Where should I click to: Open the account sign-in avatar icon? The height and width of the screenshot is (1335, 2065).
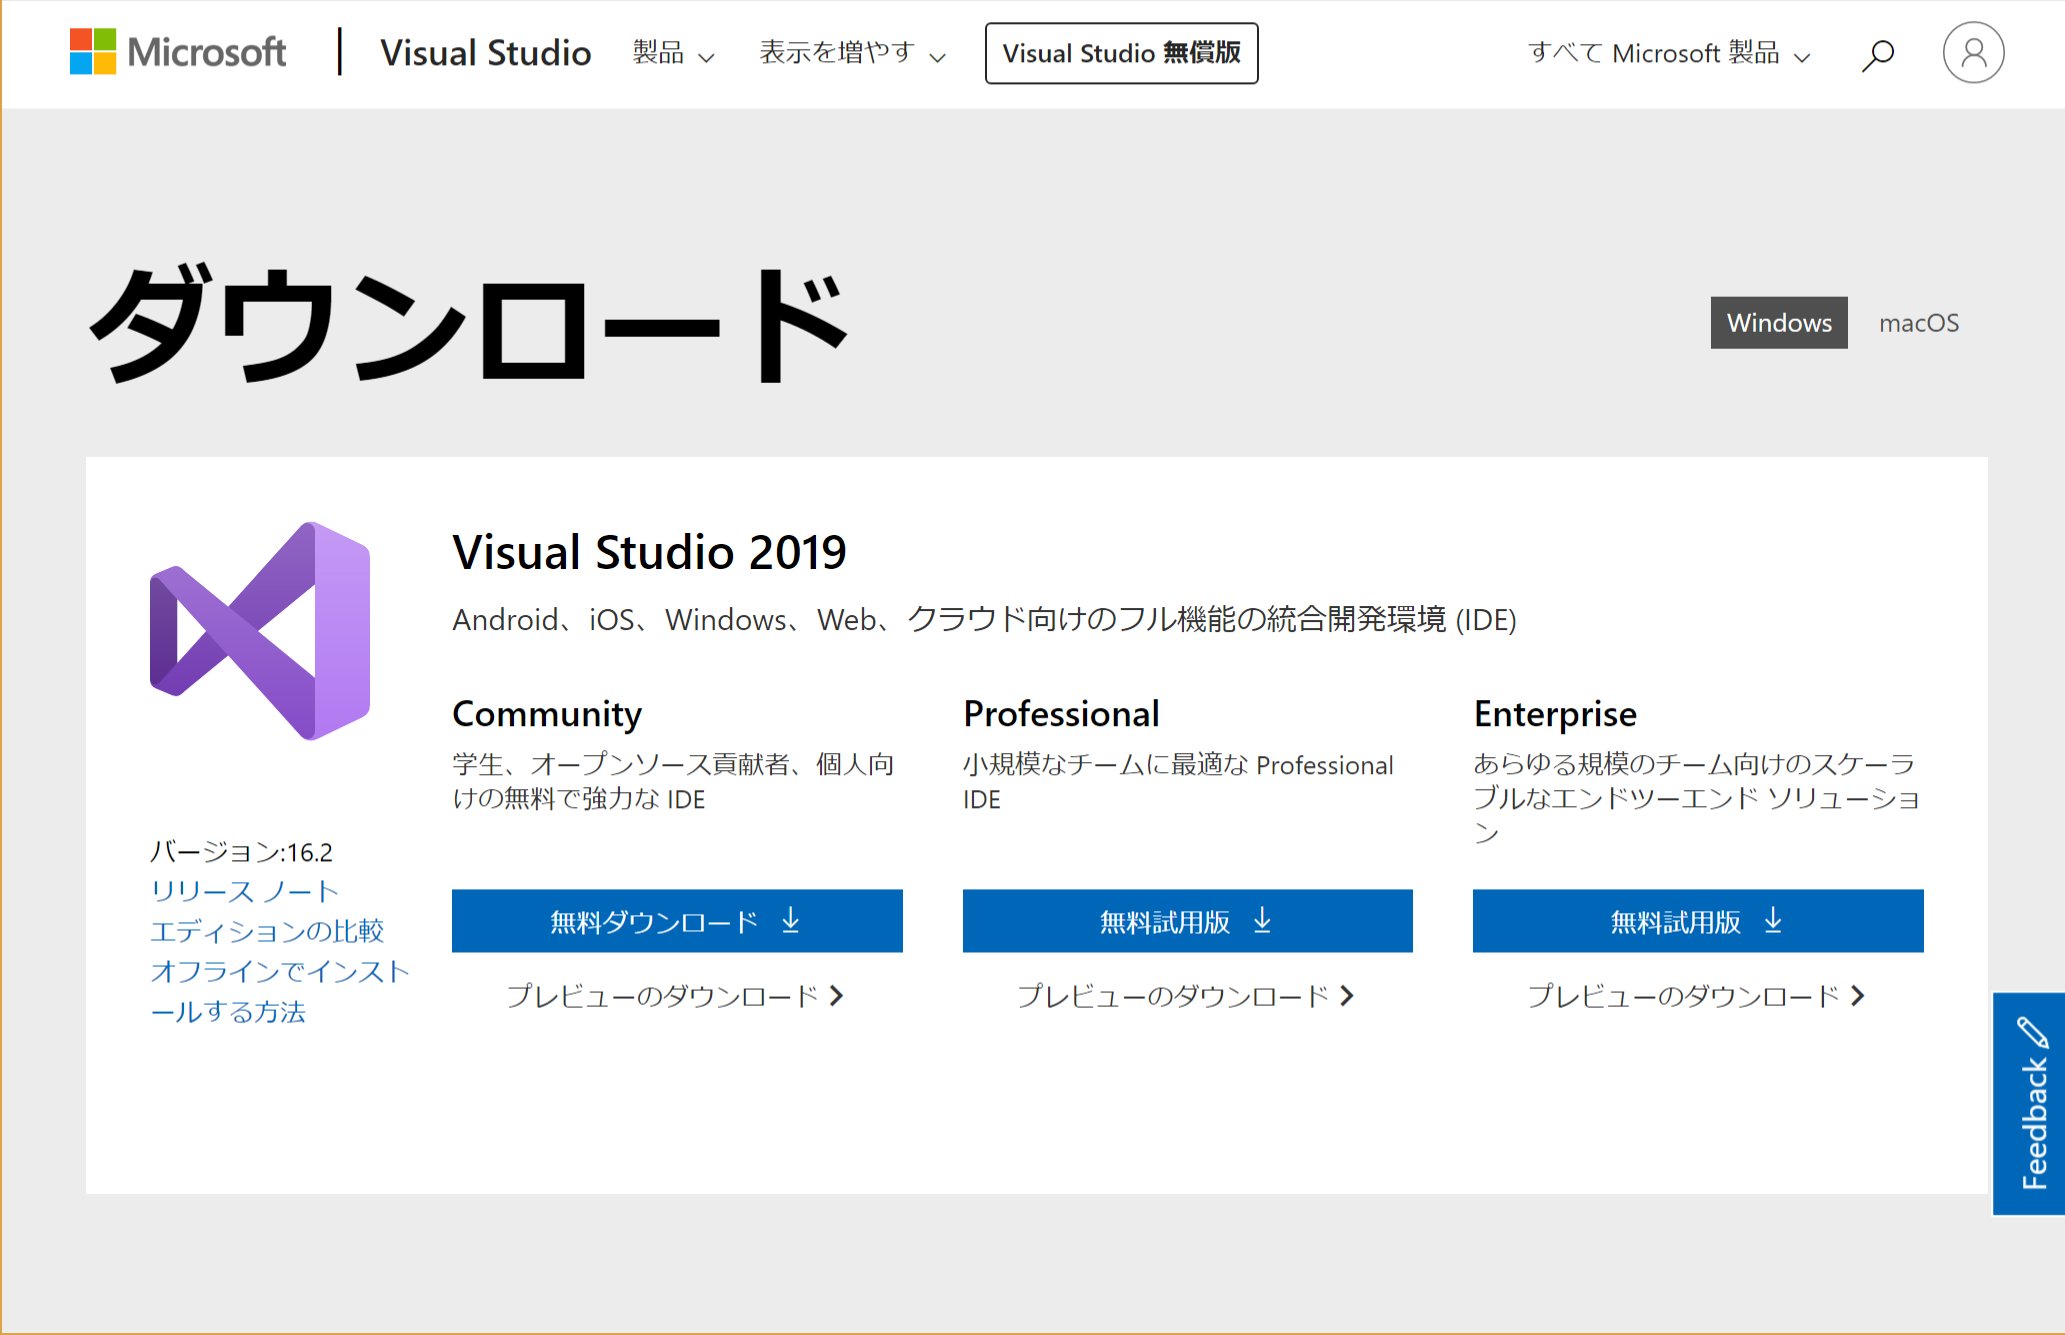coord(1973,52)
